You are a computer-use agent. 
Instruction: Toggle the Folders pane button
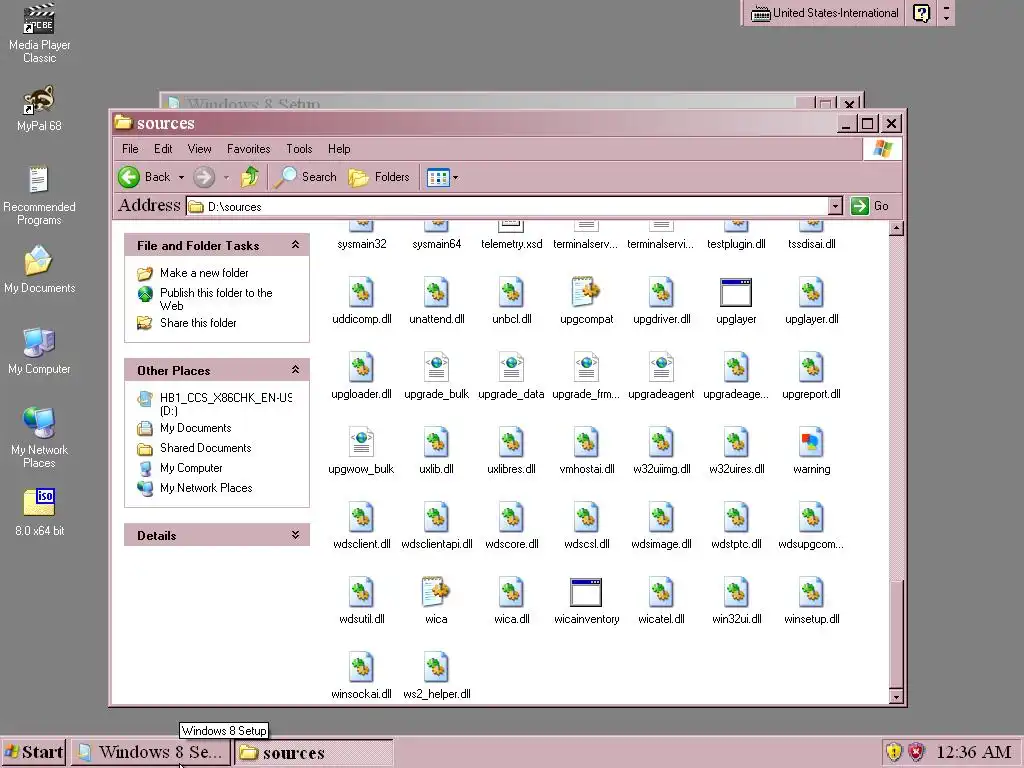point(379,177)
